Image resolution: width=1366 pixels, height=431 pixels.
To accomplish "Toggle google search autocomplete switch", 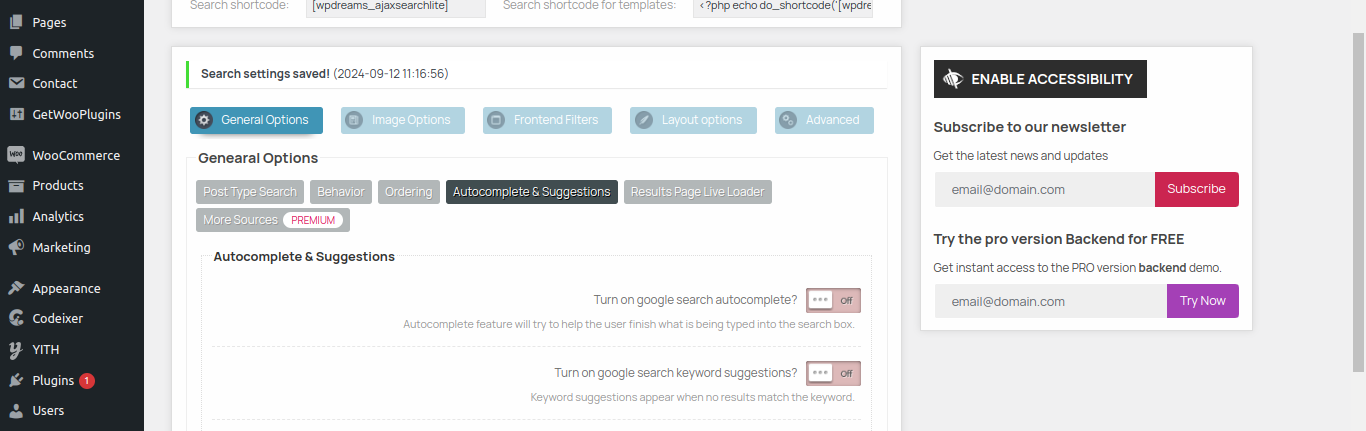I will [833, 300].
